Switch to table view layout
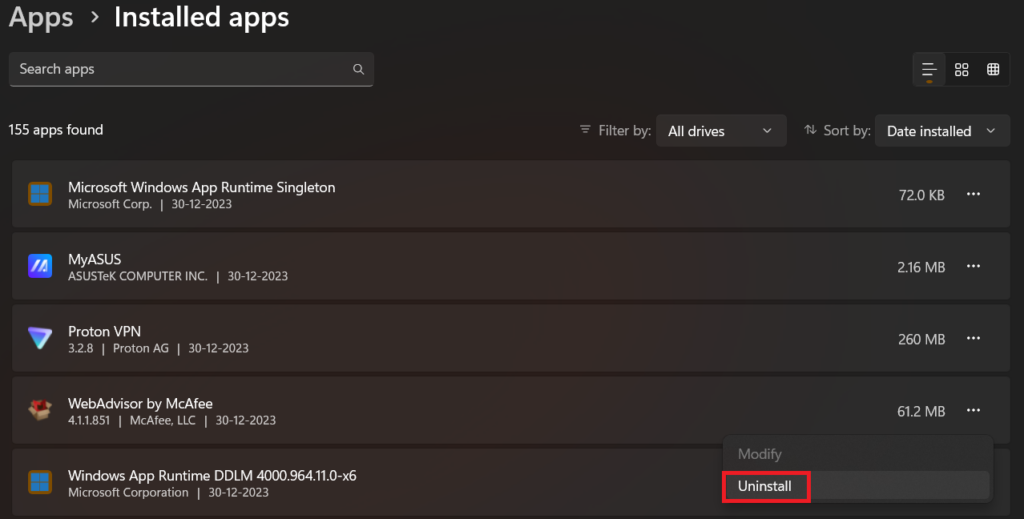 pos(993,70)
